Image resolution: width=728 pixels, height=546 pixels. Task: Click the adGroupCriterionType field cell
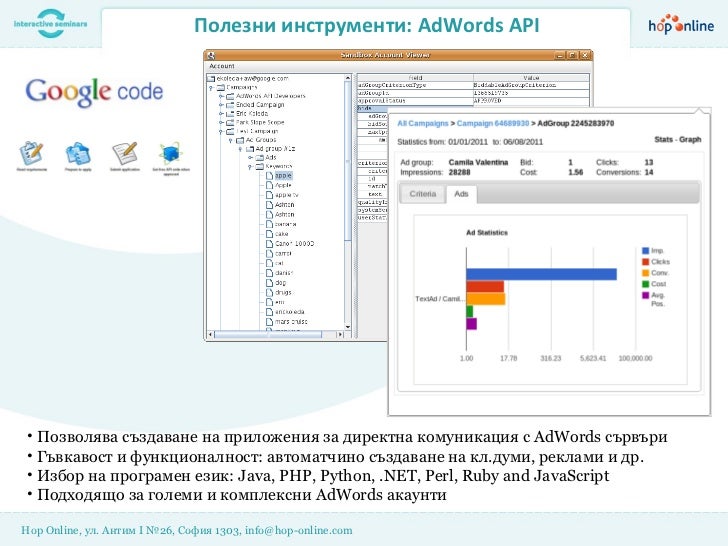point(415,85)
